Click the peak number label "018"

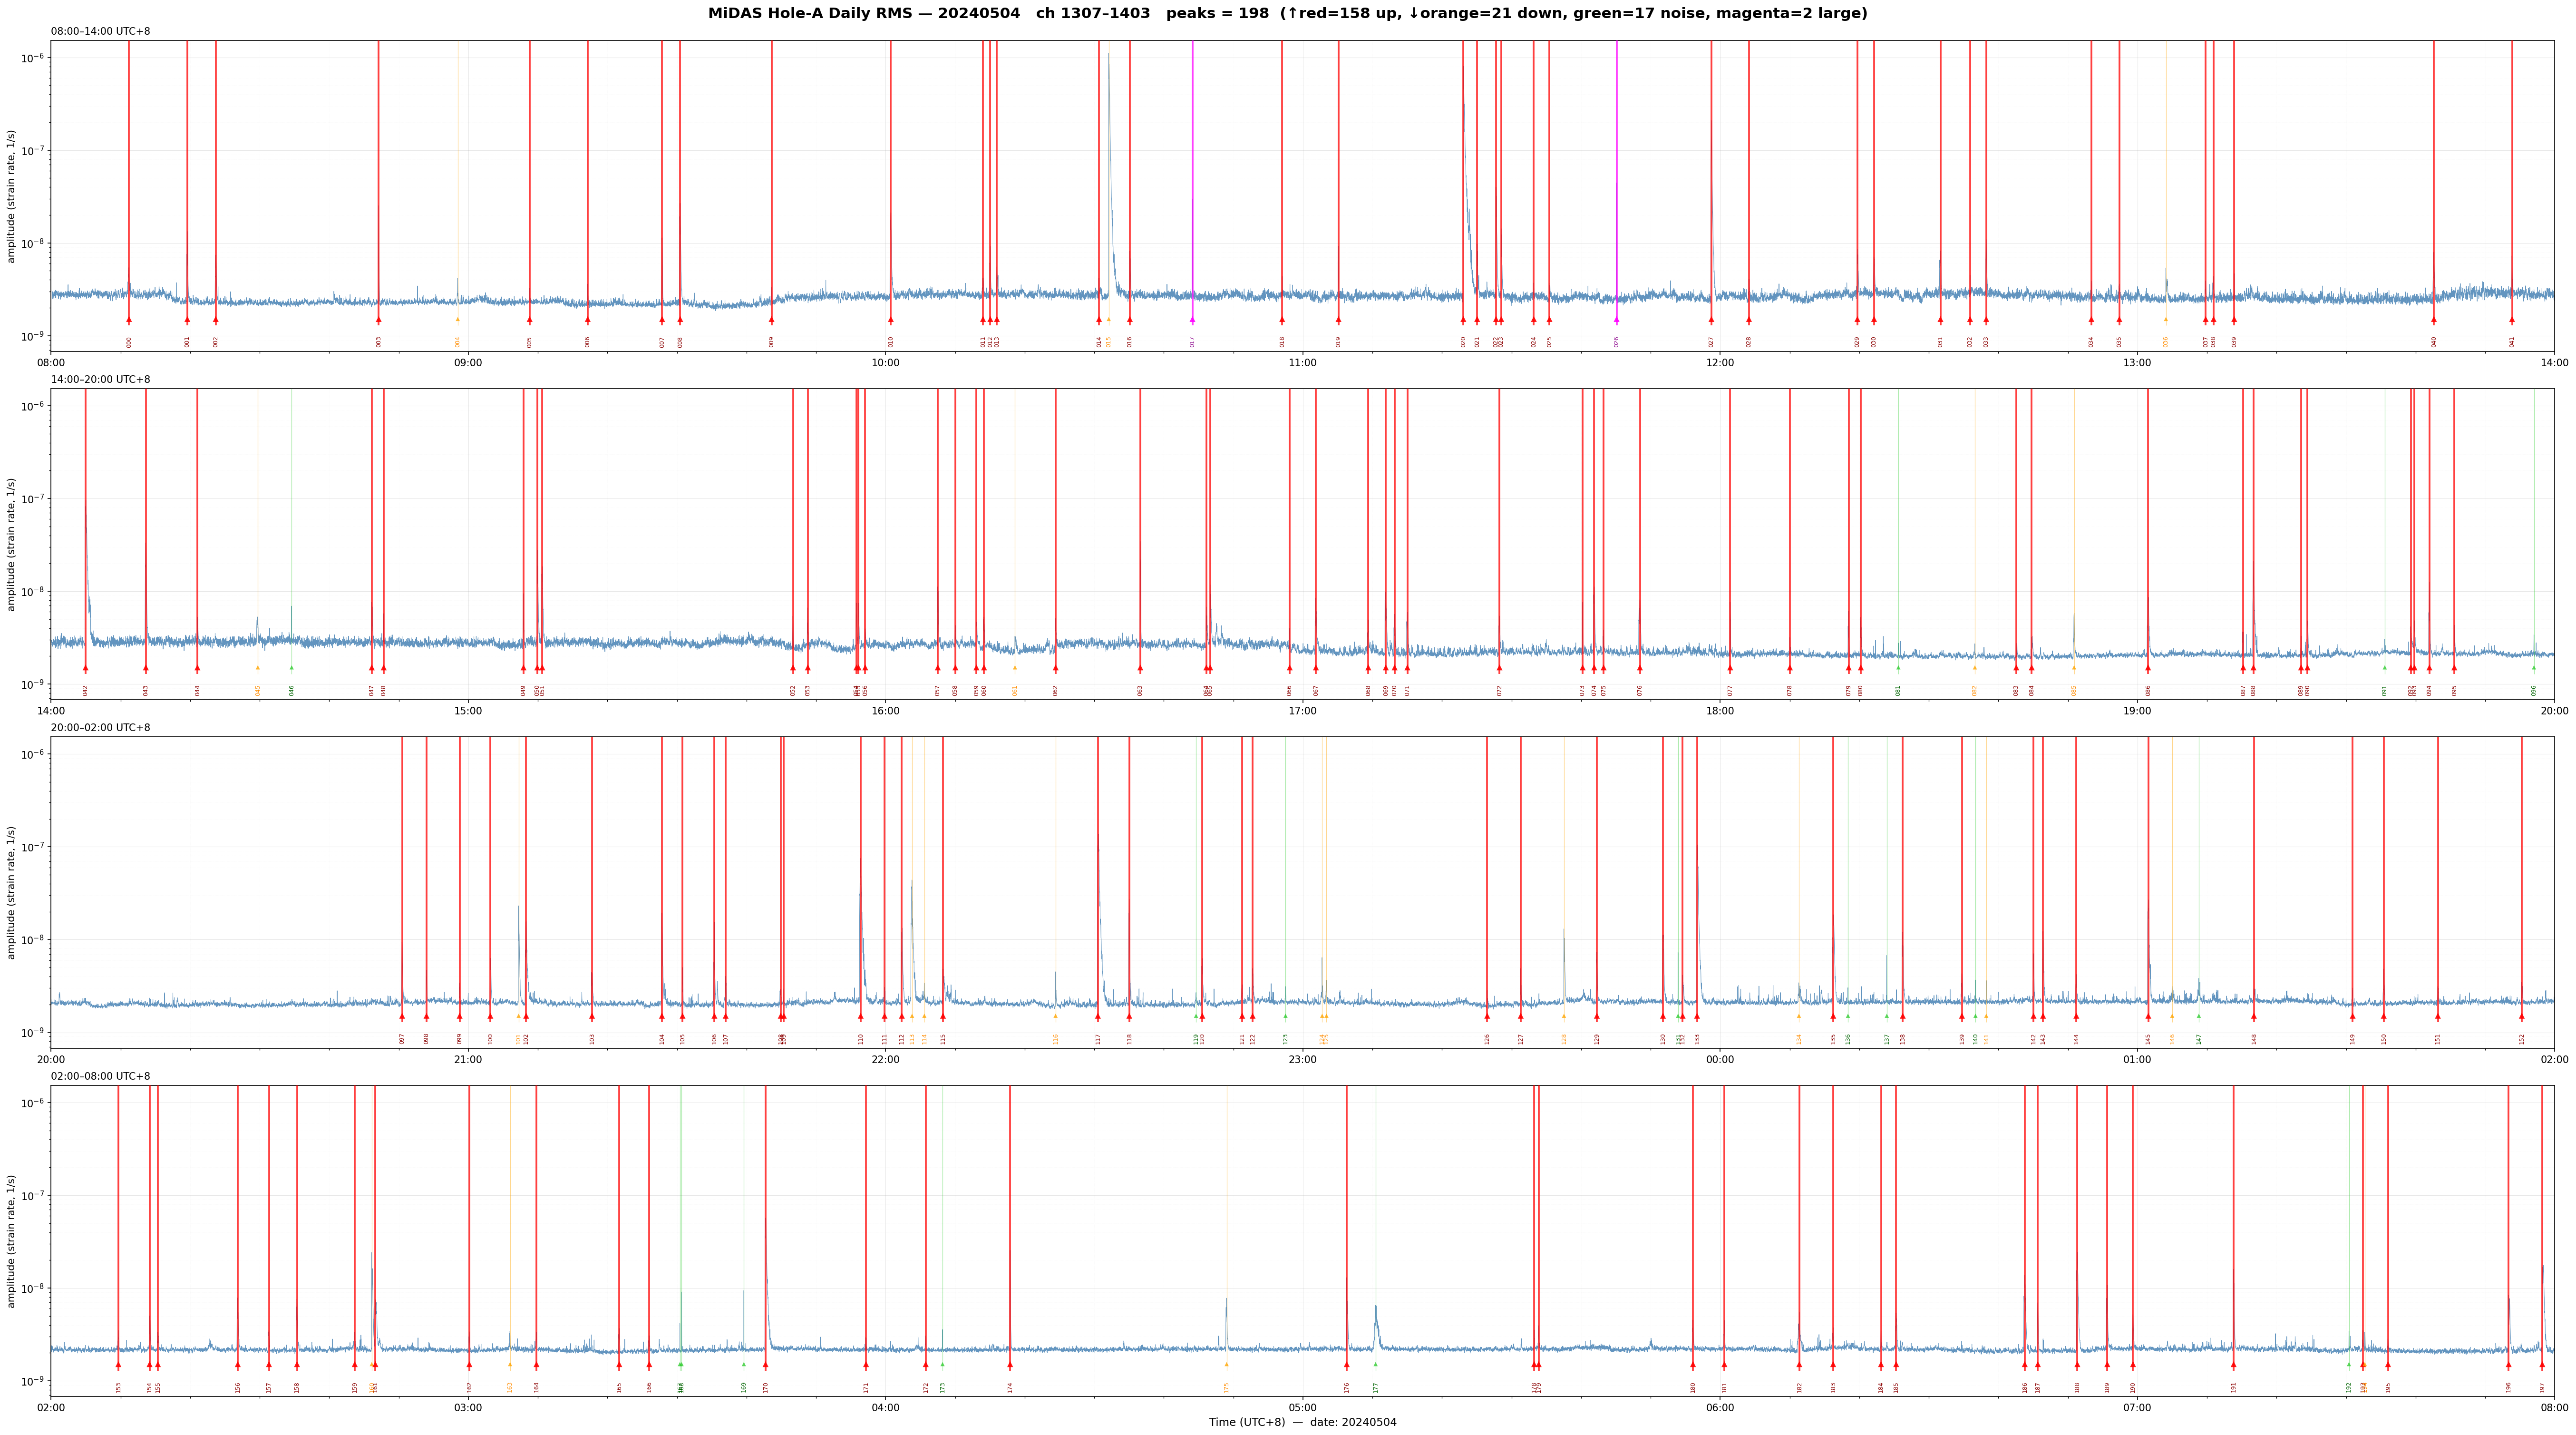(1282, 342)
